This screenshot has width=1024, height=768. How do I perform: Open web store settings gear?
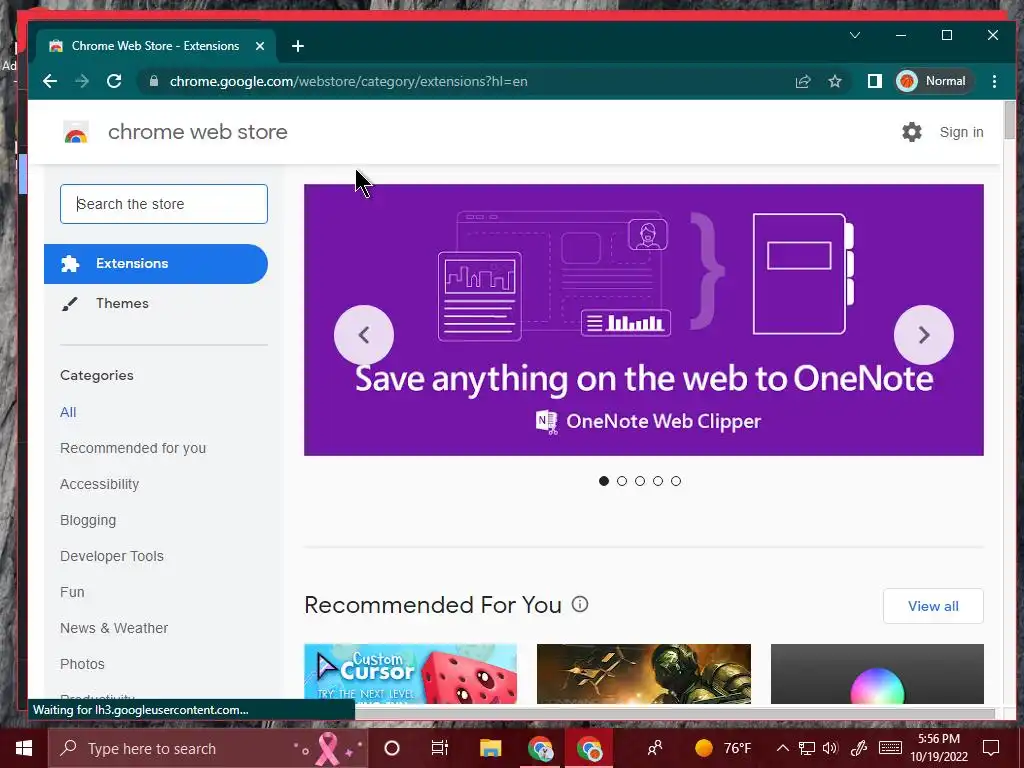pos(912,132)
